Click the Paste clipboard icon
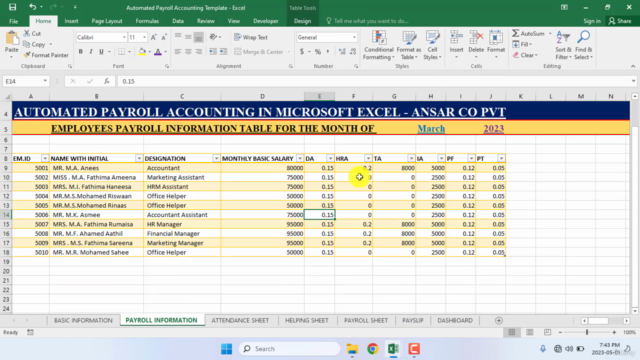 11,39
